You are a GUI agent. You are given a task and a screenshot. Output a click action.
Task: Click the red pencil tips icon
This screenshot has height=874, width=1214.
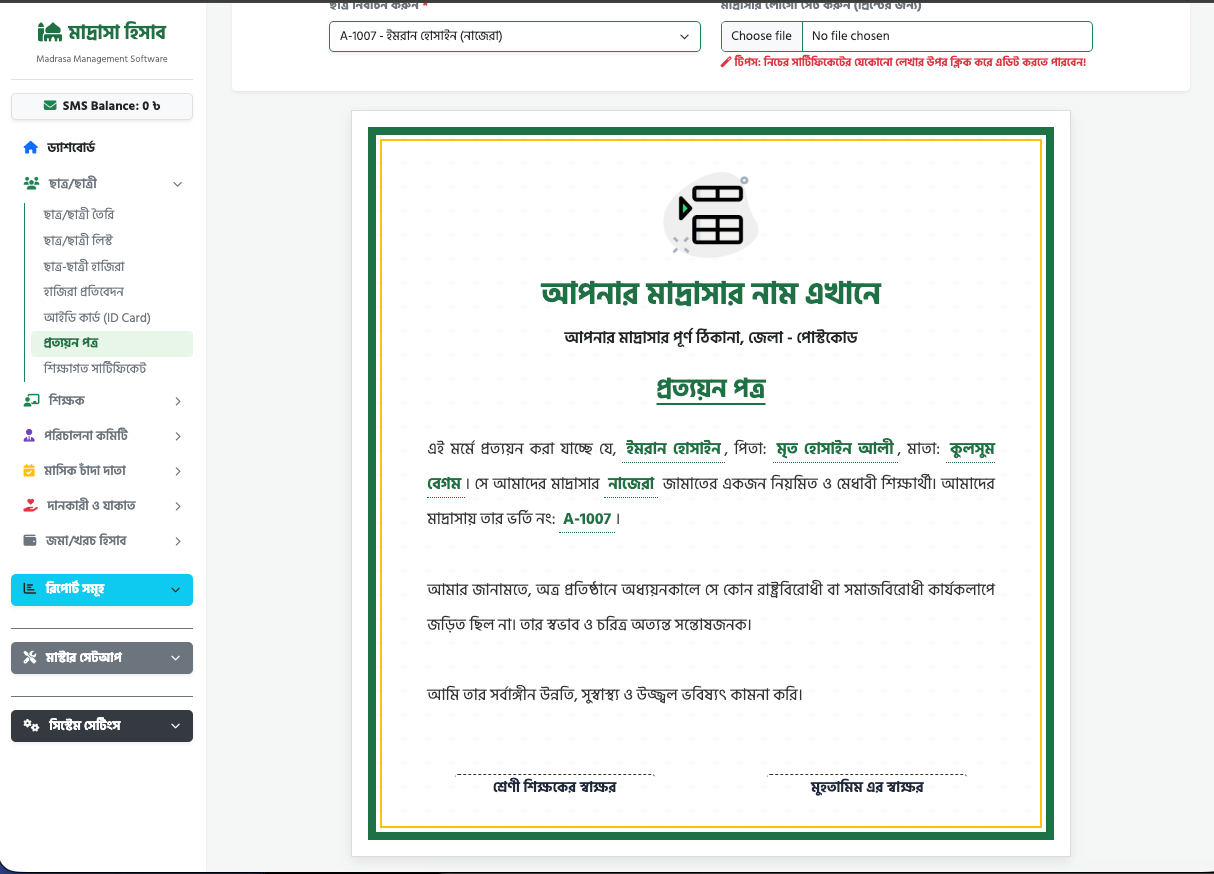click(726, 62)
